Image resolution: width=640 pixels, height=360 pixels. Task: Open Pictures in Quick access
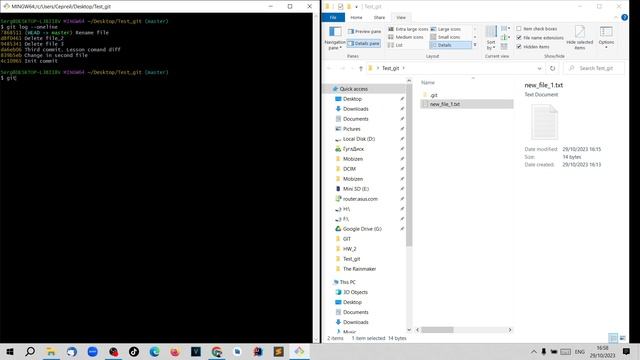point(351,129)
